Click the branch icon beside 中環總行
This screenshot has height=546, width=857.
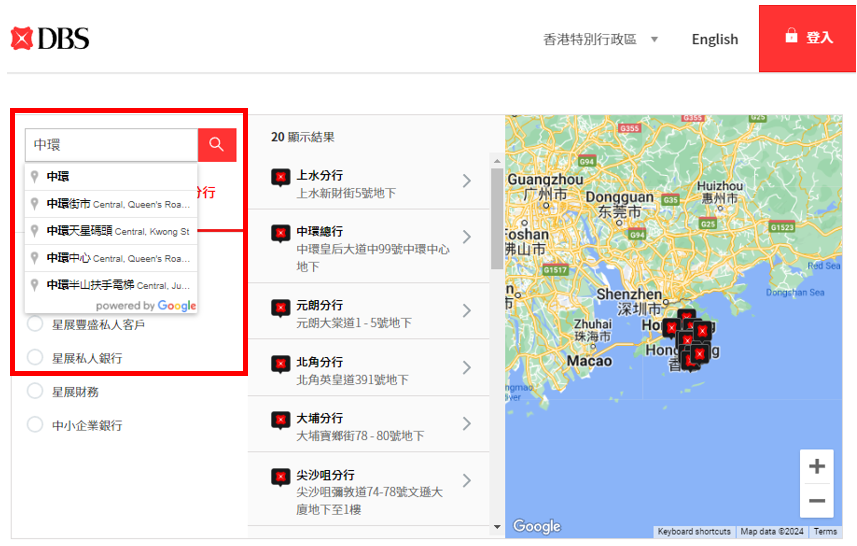point(281,233)
